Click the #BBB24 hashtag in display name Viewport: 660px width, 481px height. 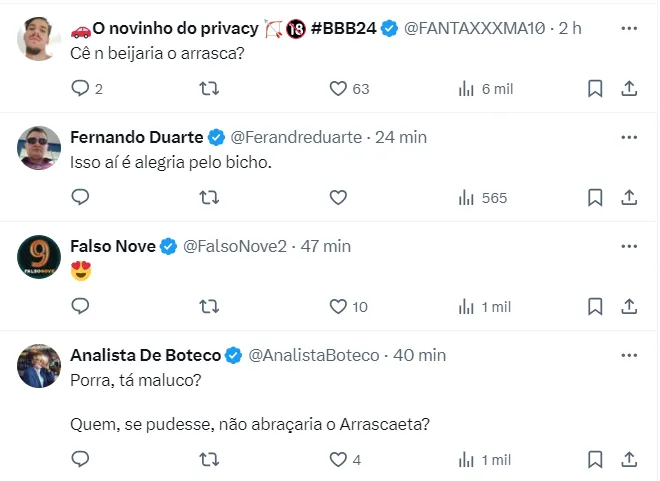[x=343, y=28]
